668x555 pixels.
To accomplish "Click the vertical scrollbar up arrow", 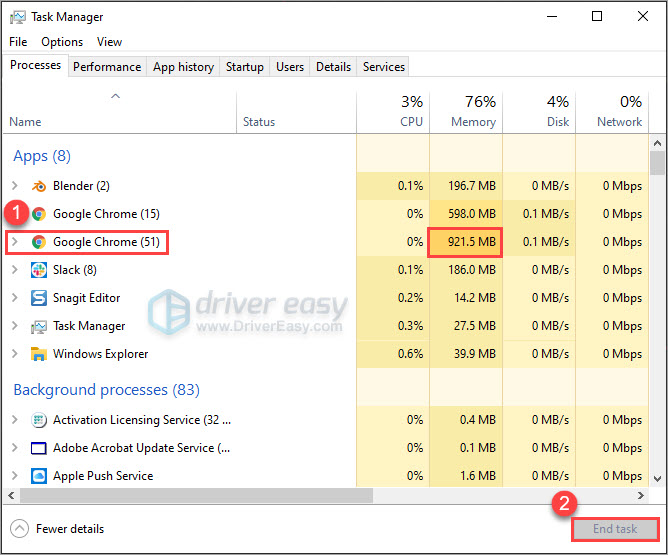I will [657, 143].
